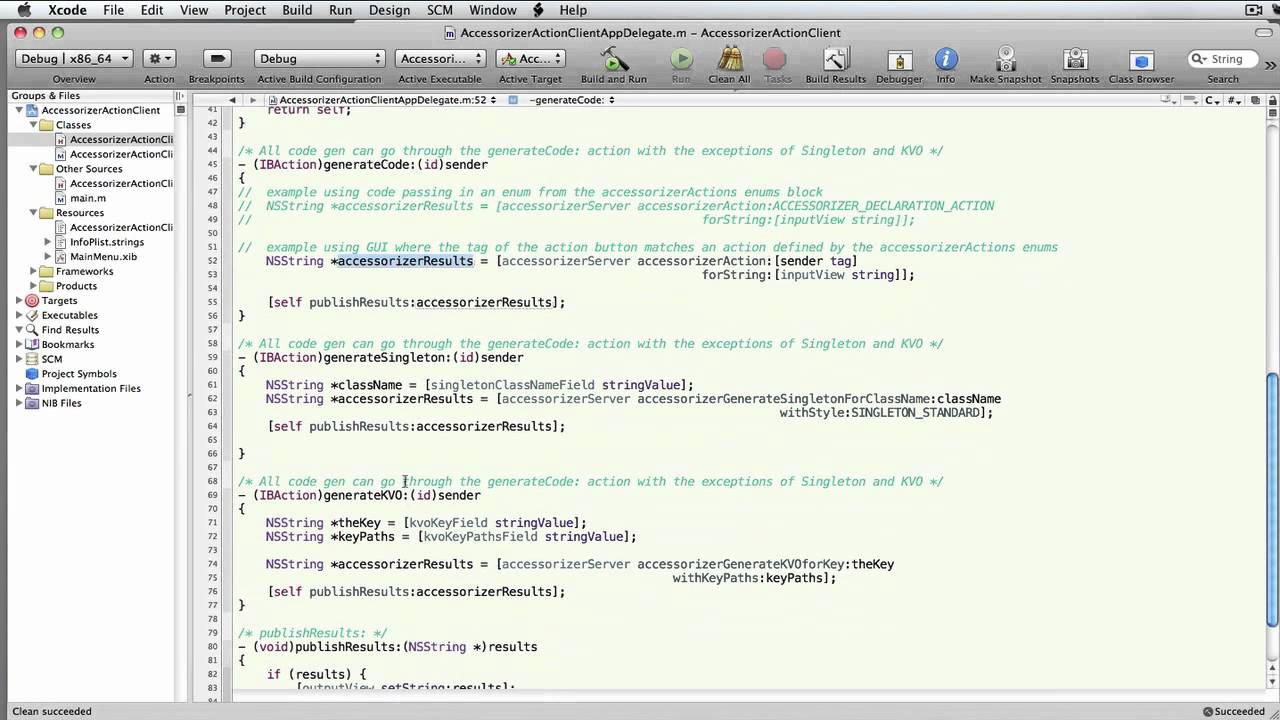Expand the InfoPlist.strings item

(x=47, y=242)
